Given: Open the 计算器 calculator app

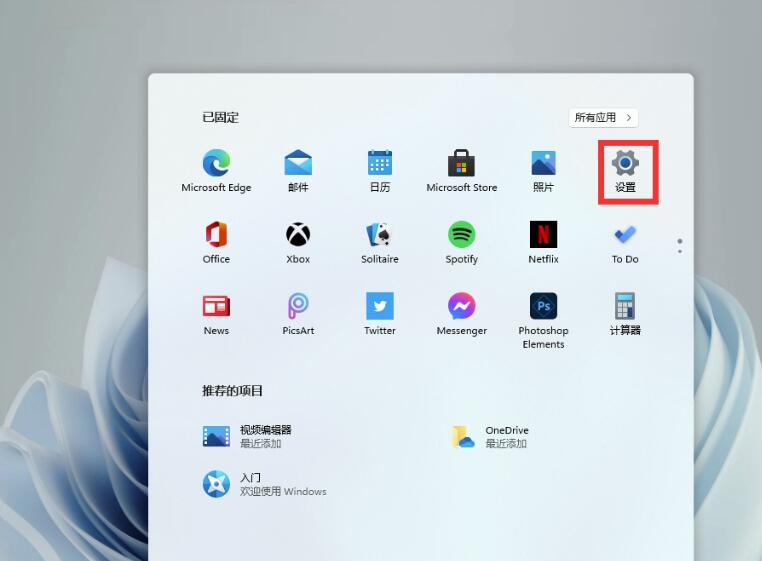Looking at the screenshot, I should click(x=625, y=314).
